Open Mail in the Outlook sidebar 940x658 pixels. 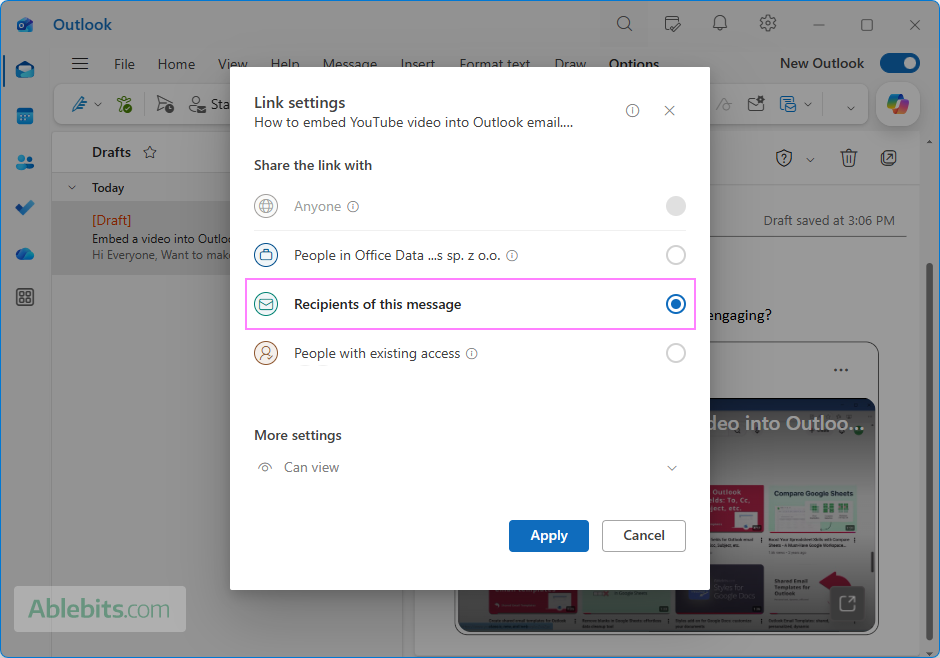25,70
